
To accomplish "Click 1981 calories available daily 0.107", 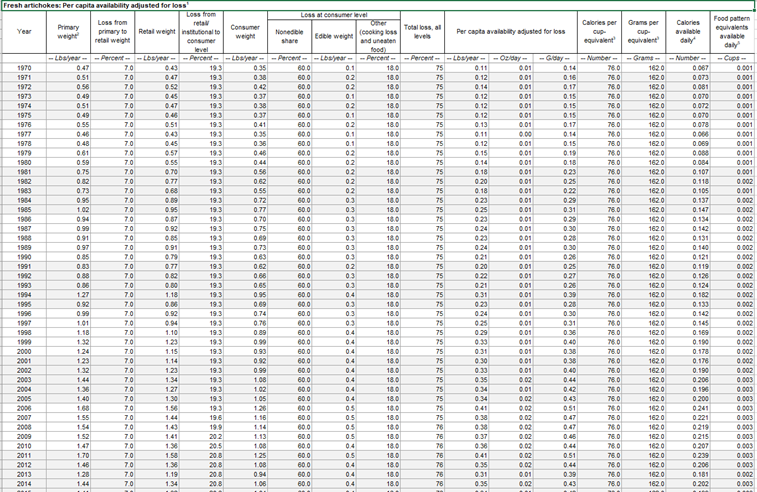I will point(688,172).
